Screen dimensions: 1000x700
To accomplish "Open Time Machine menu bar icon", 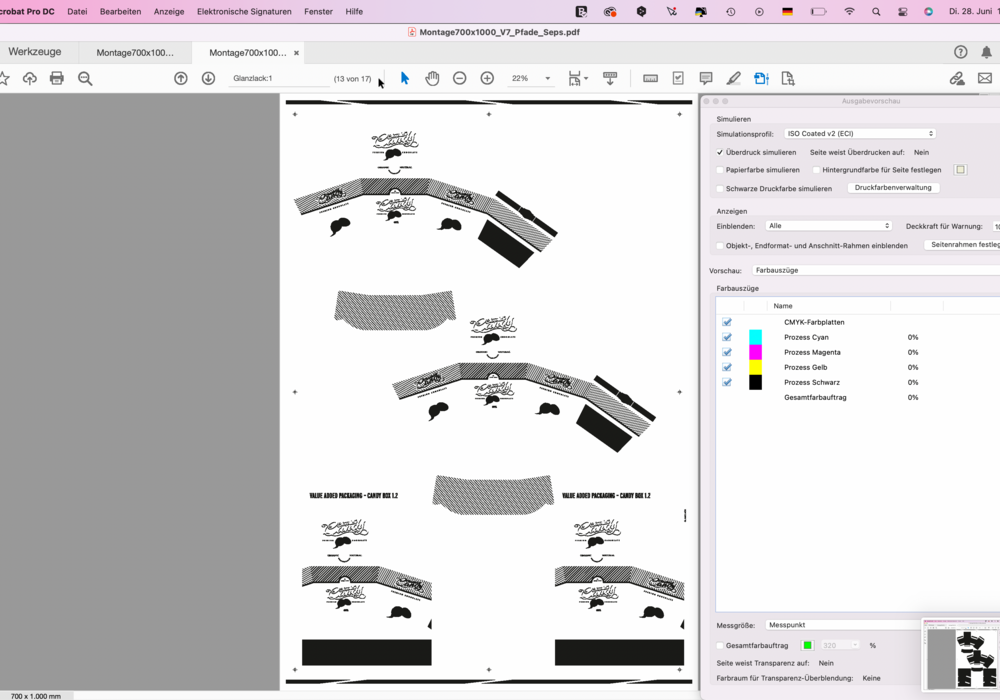I will [x=730, y=11].
